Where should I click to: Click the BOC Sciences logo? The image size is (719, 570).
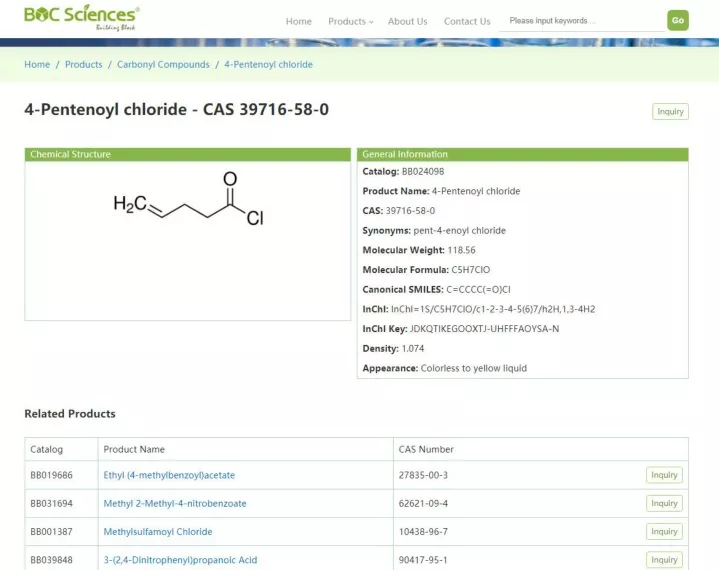click(x=82, y=17)
